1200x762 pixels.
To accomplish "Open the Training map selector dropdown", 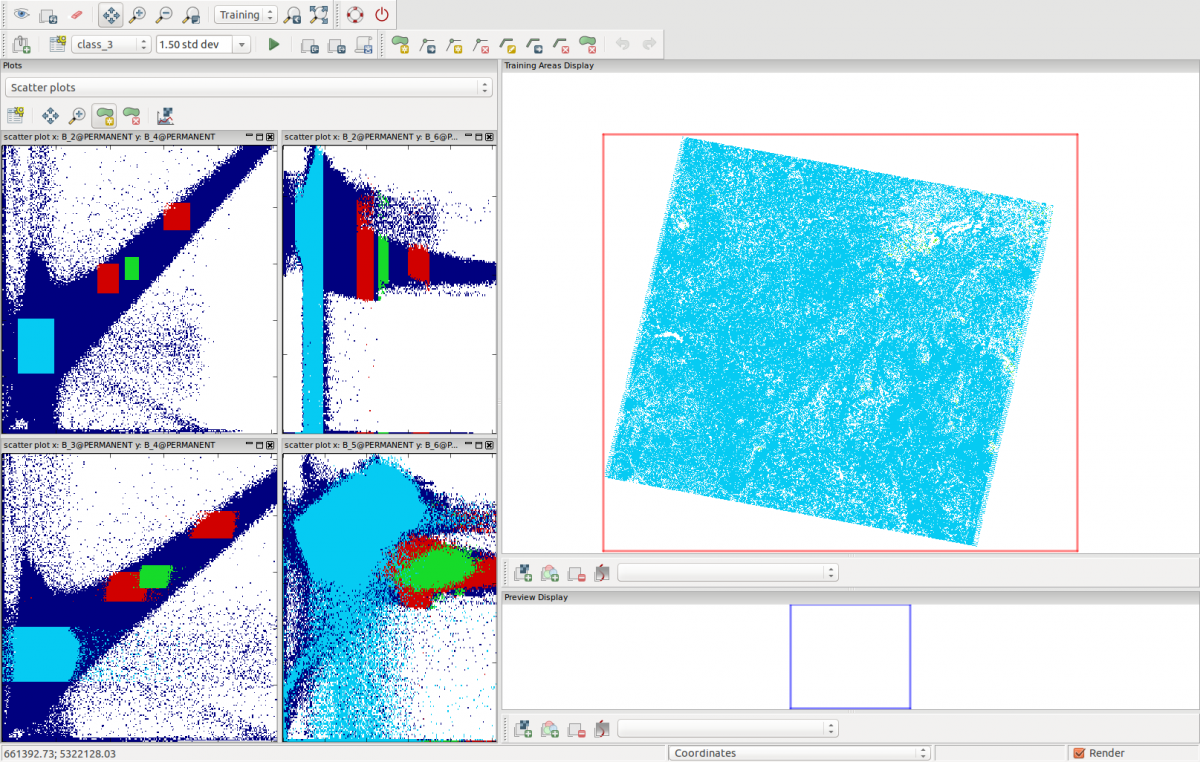I will (245, 15).
